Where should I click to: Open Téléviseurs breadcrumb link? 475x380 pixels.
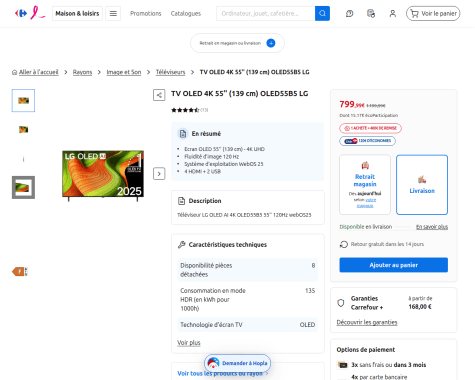[x=170, y=72]
